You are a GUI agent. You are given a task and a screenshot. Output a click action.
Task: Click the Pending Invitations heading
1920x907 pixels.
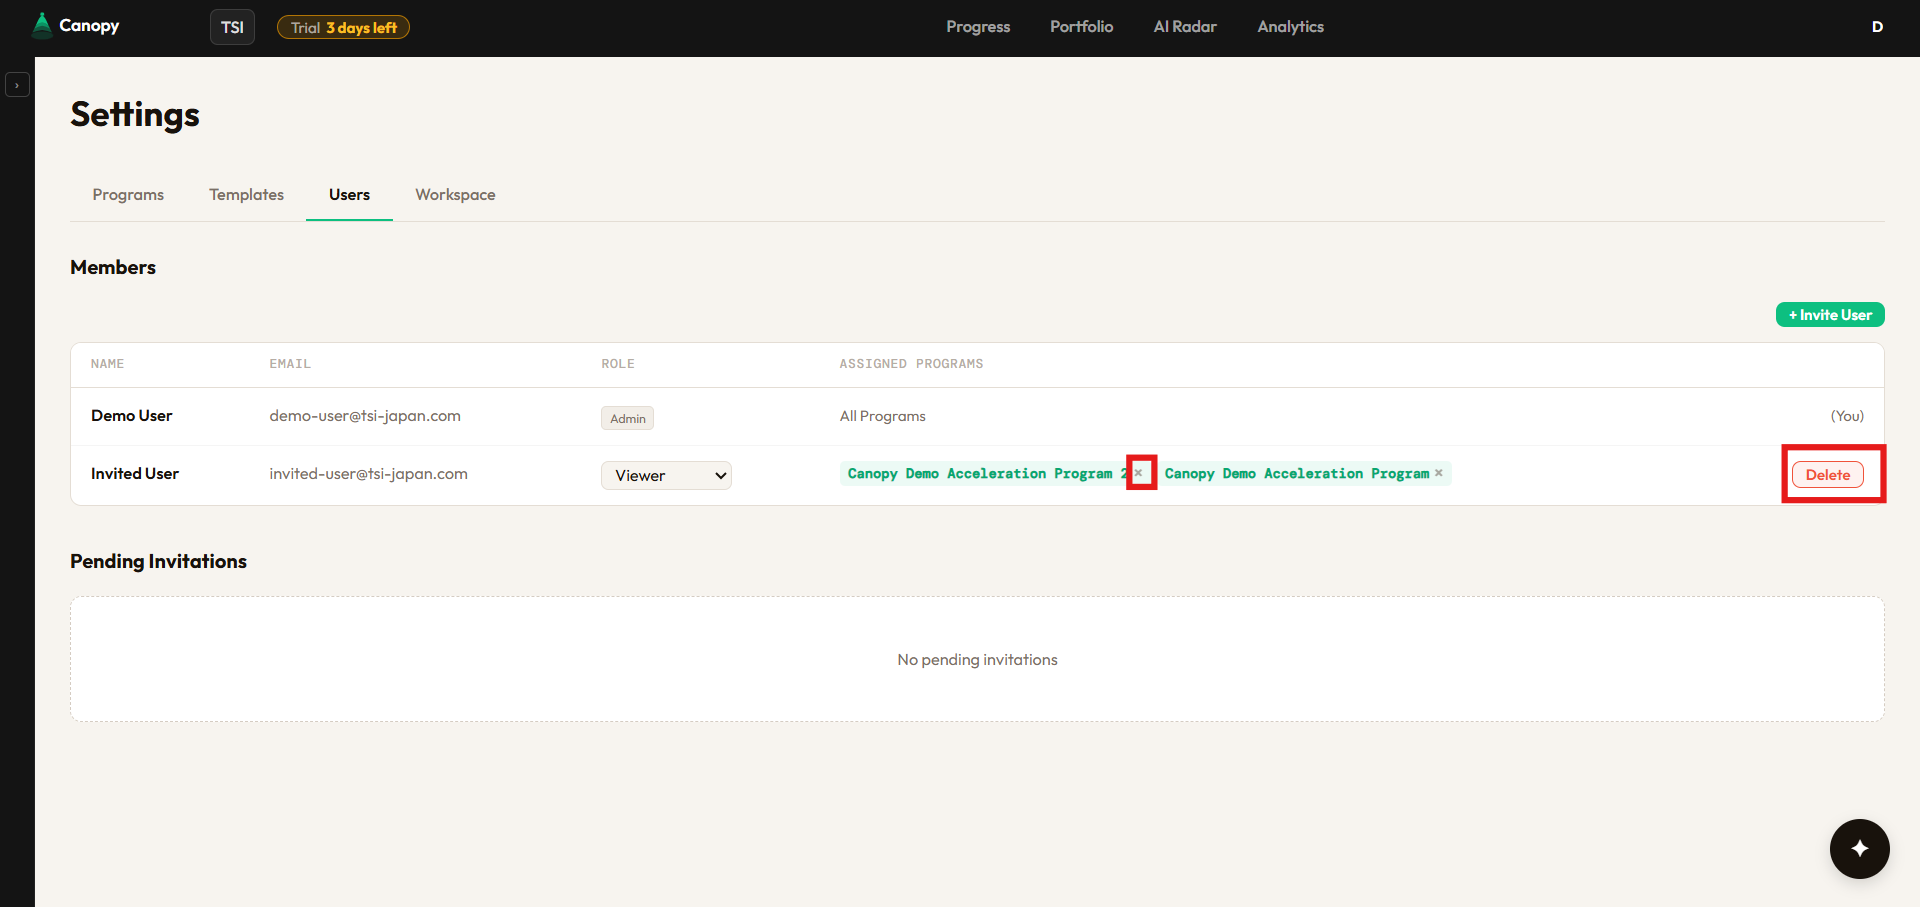(x=158, y=561)
